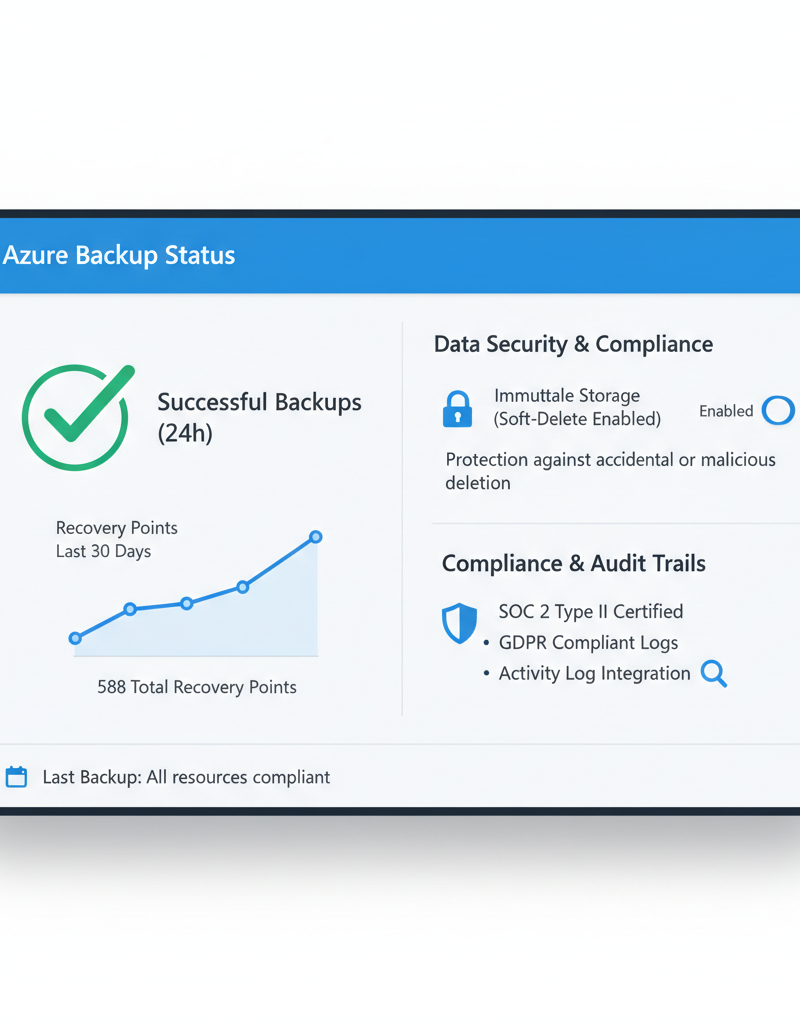Click the first, lowest data point on the chart
800x1024 pixels.
75,638
